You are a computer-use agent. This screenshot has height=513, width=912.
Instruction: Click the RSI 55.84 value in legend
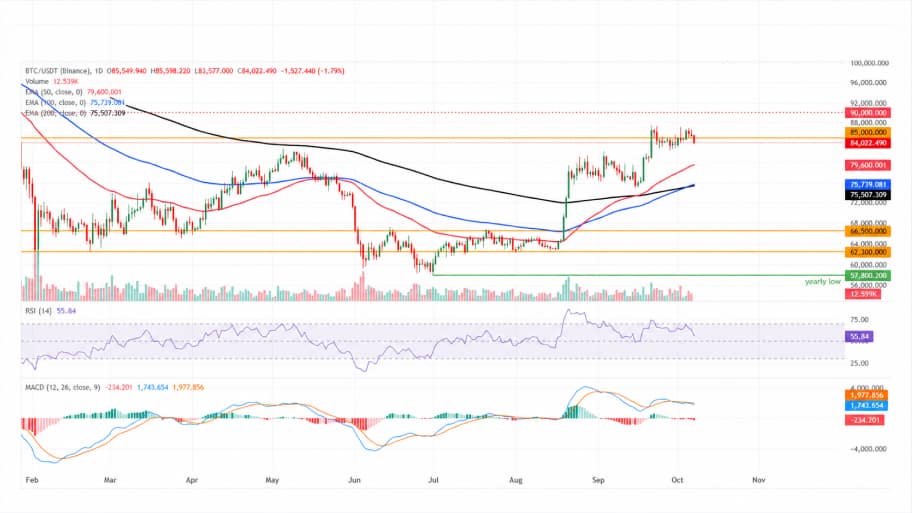pyautogui.click(x=66, y=311)
